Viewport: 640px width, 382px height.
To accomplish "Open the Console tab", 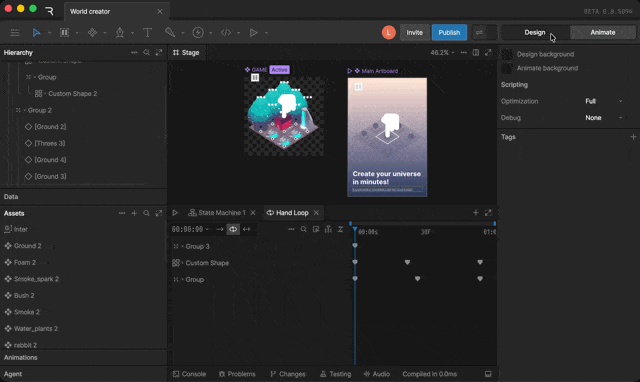I will pyautogui.click(x=189, y=374).
